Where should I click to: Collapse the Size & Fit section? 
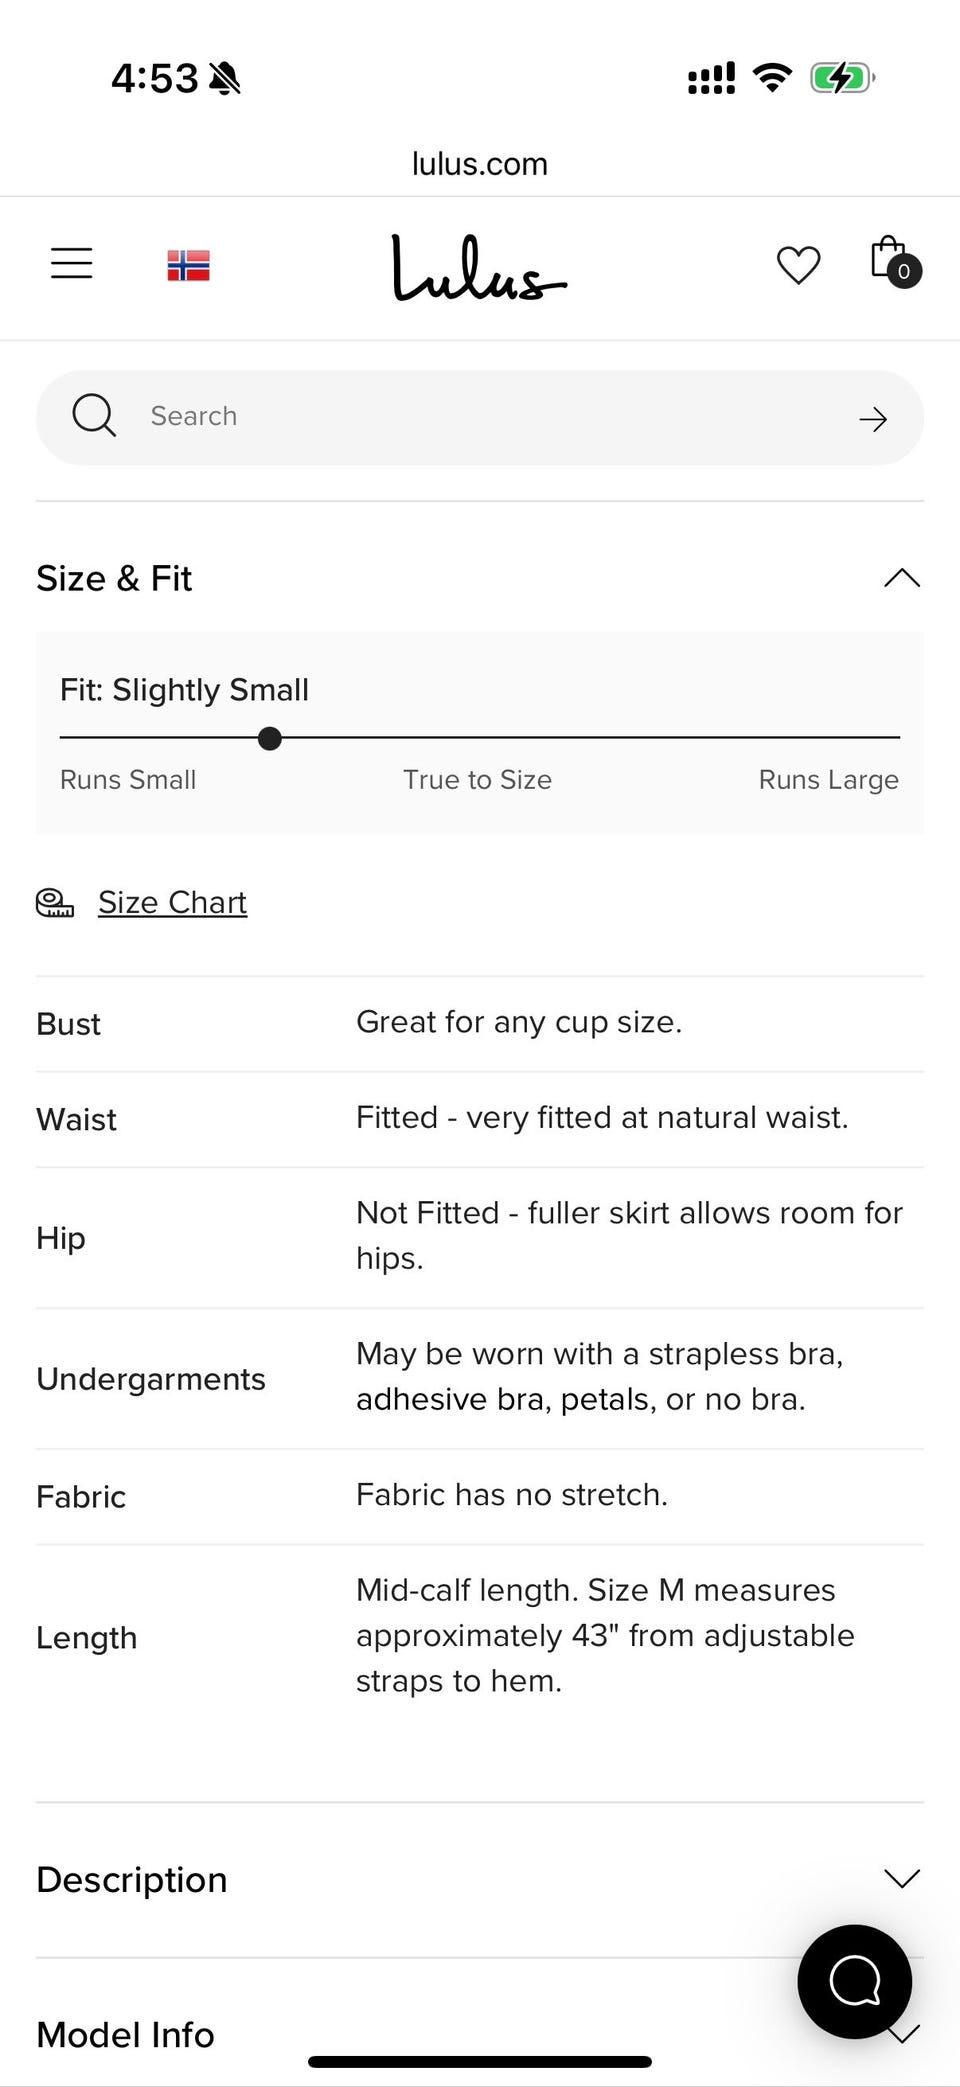[901, 578]
